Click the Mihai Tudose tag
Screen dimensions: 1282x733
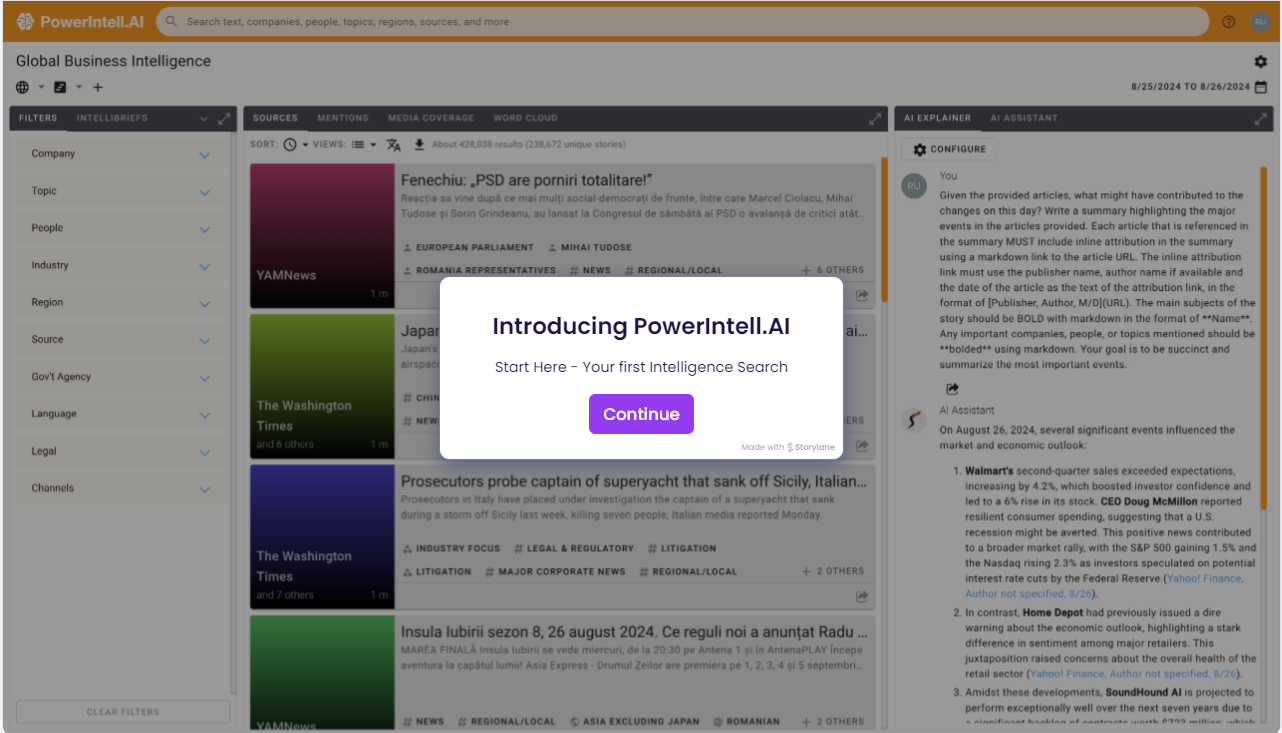point(590,247)
